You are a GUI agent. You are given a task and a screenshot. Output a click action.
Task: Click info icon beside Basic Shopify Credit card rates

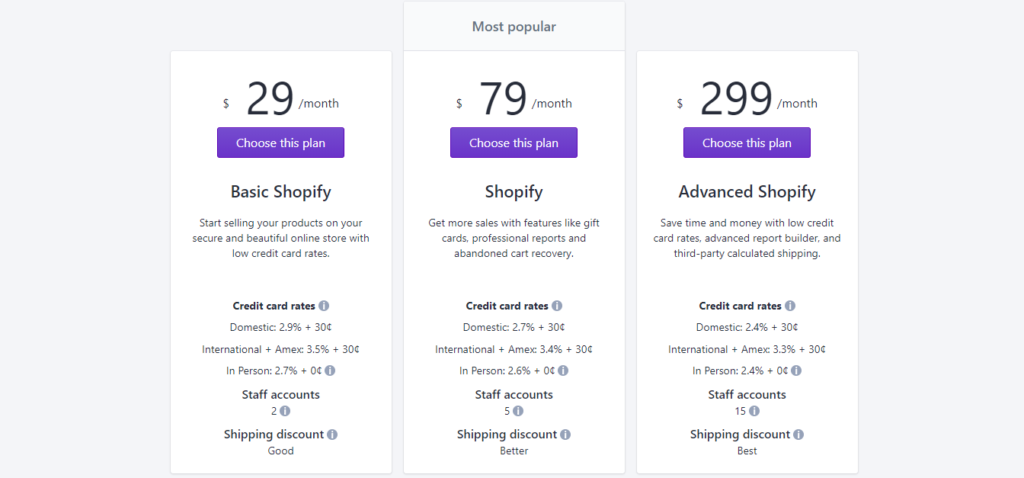[x=324, y=306]
